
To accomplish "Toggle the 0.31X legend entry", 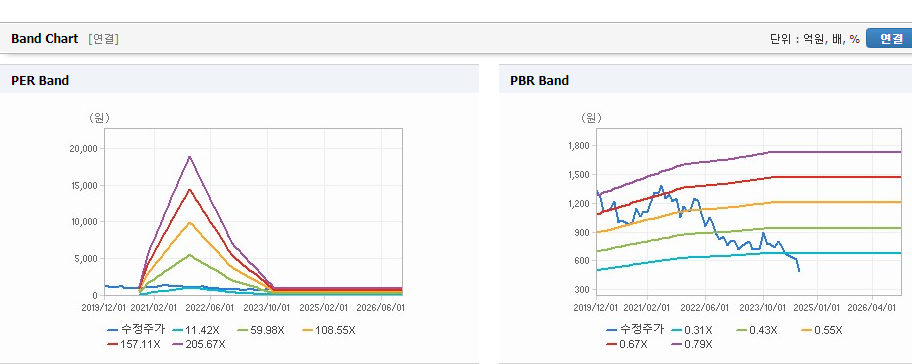I will click(x=691, y=330).
